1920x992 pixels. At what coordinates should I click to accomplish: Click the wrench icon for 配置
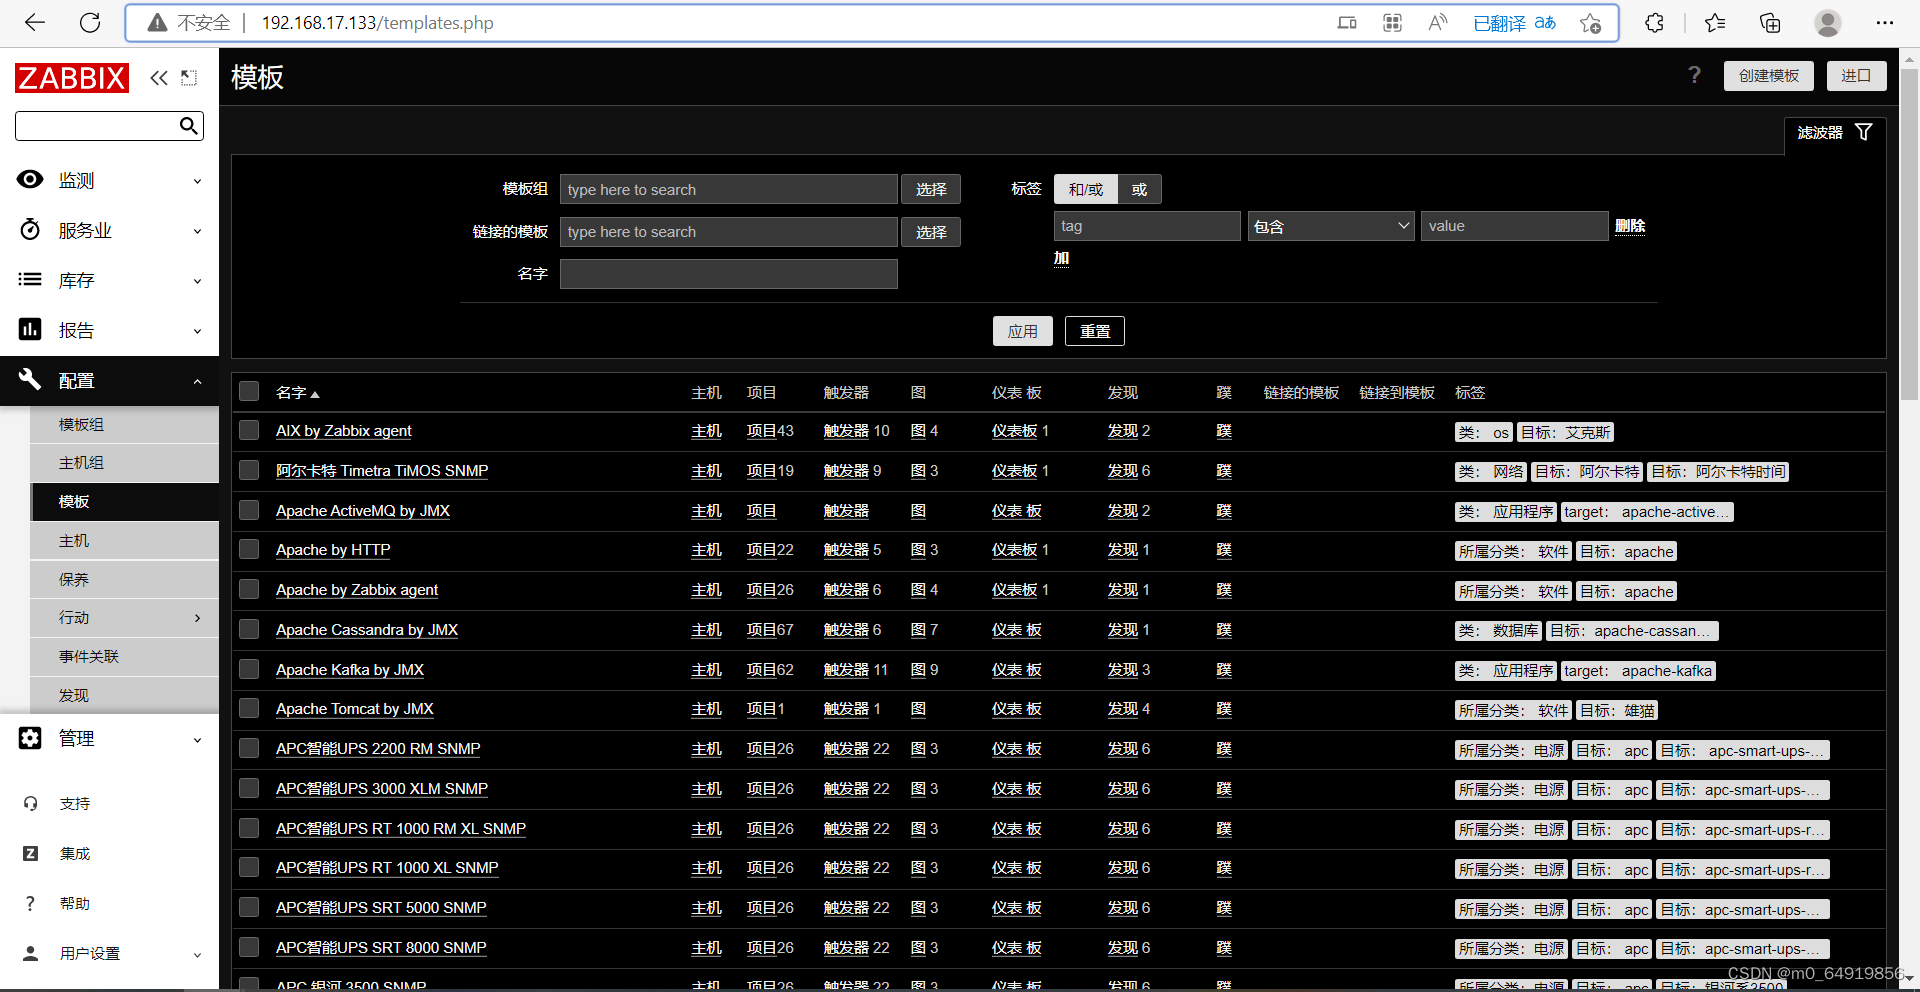pos(30,379)
